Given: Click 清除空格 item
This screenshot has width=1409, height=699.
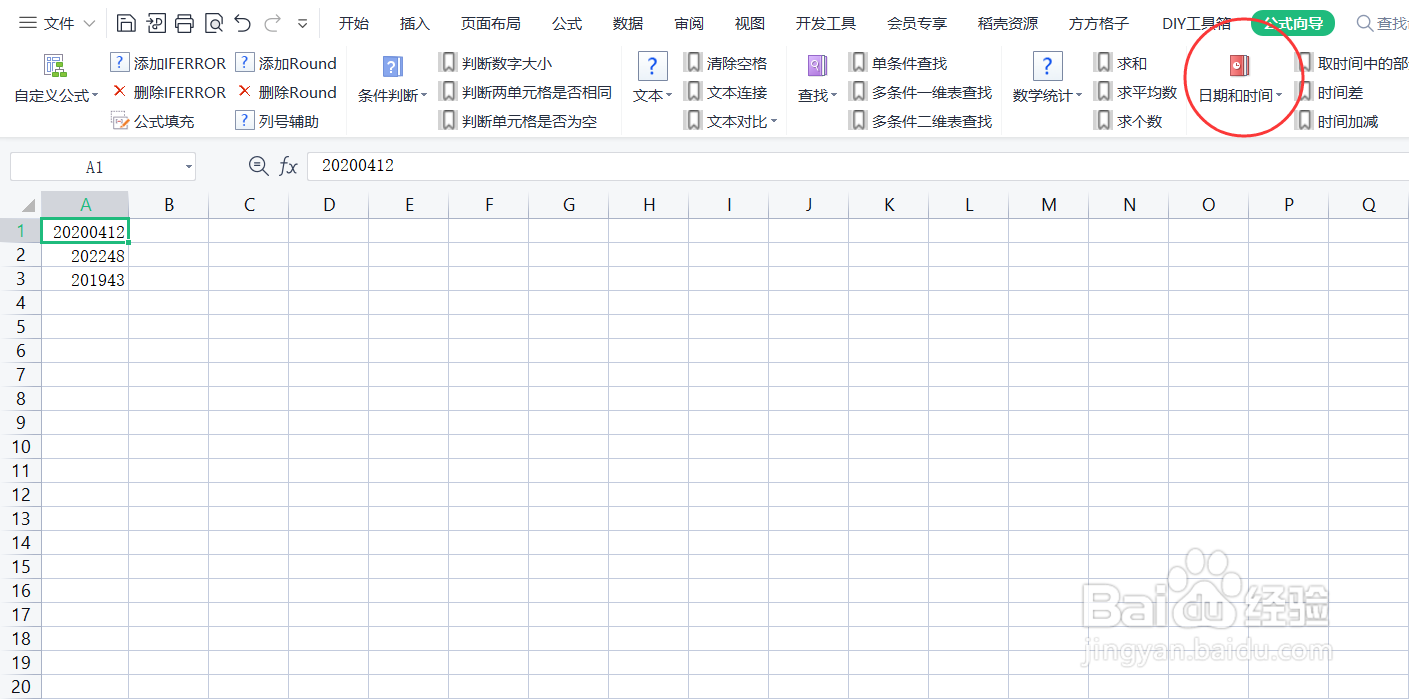Looking at the screenshot, I should [725, 63].
